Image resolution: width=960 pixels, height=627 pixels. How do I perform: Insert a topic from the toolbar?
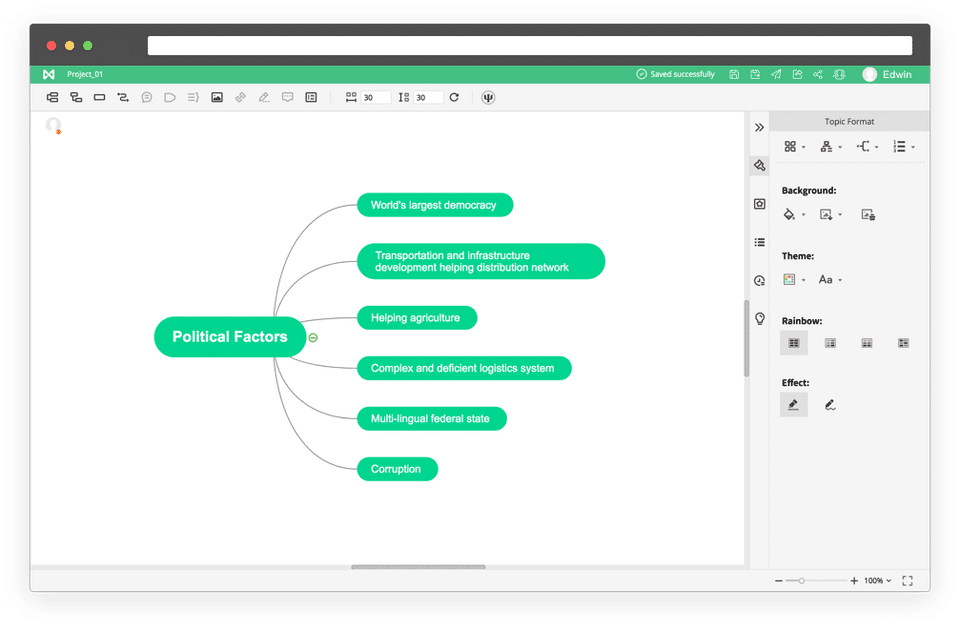pyautogui.click(x=53, y=97)
